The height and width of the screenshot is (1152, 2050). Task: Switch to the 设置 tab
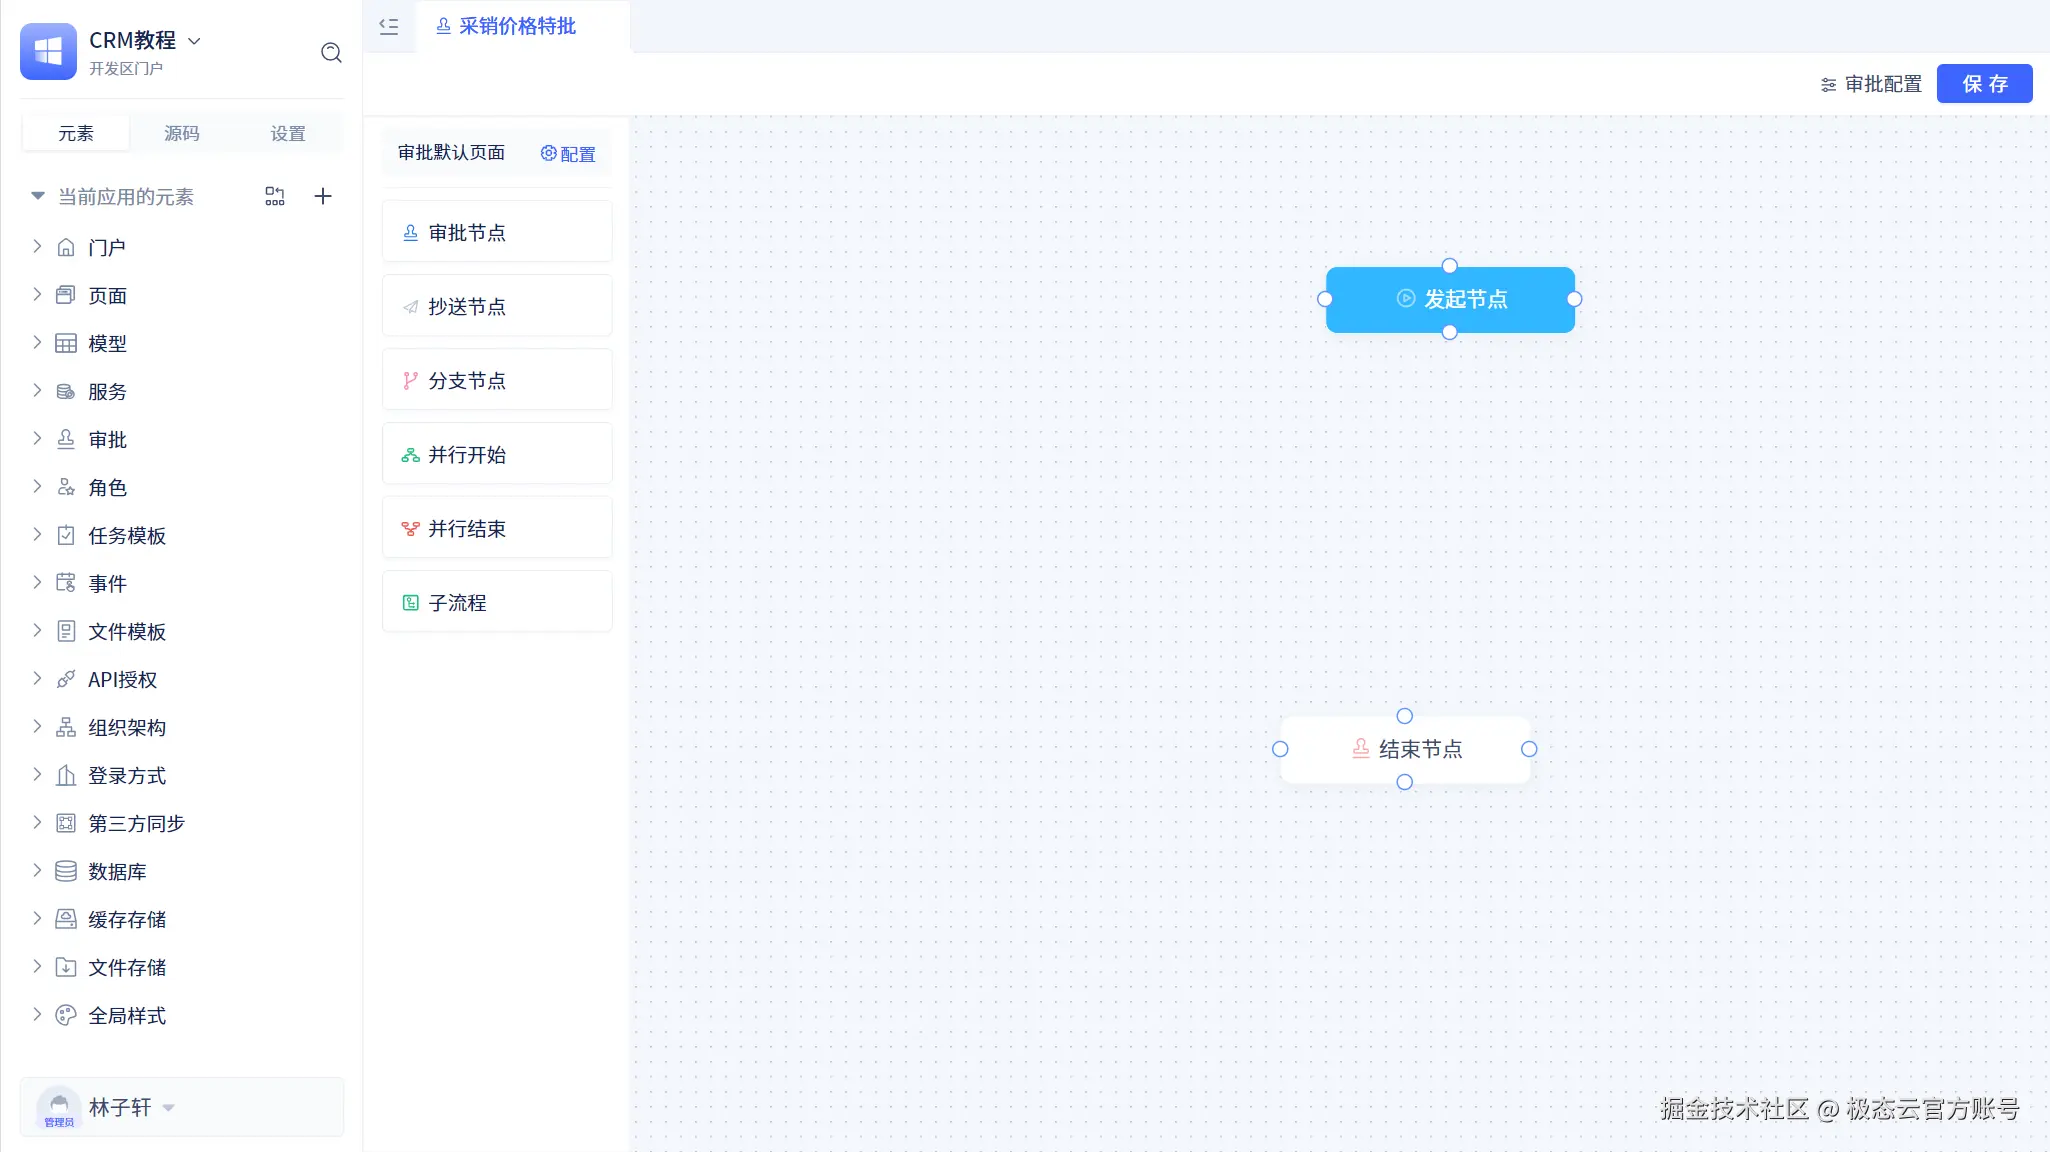coord(288,133)
